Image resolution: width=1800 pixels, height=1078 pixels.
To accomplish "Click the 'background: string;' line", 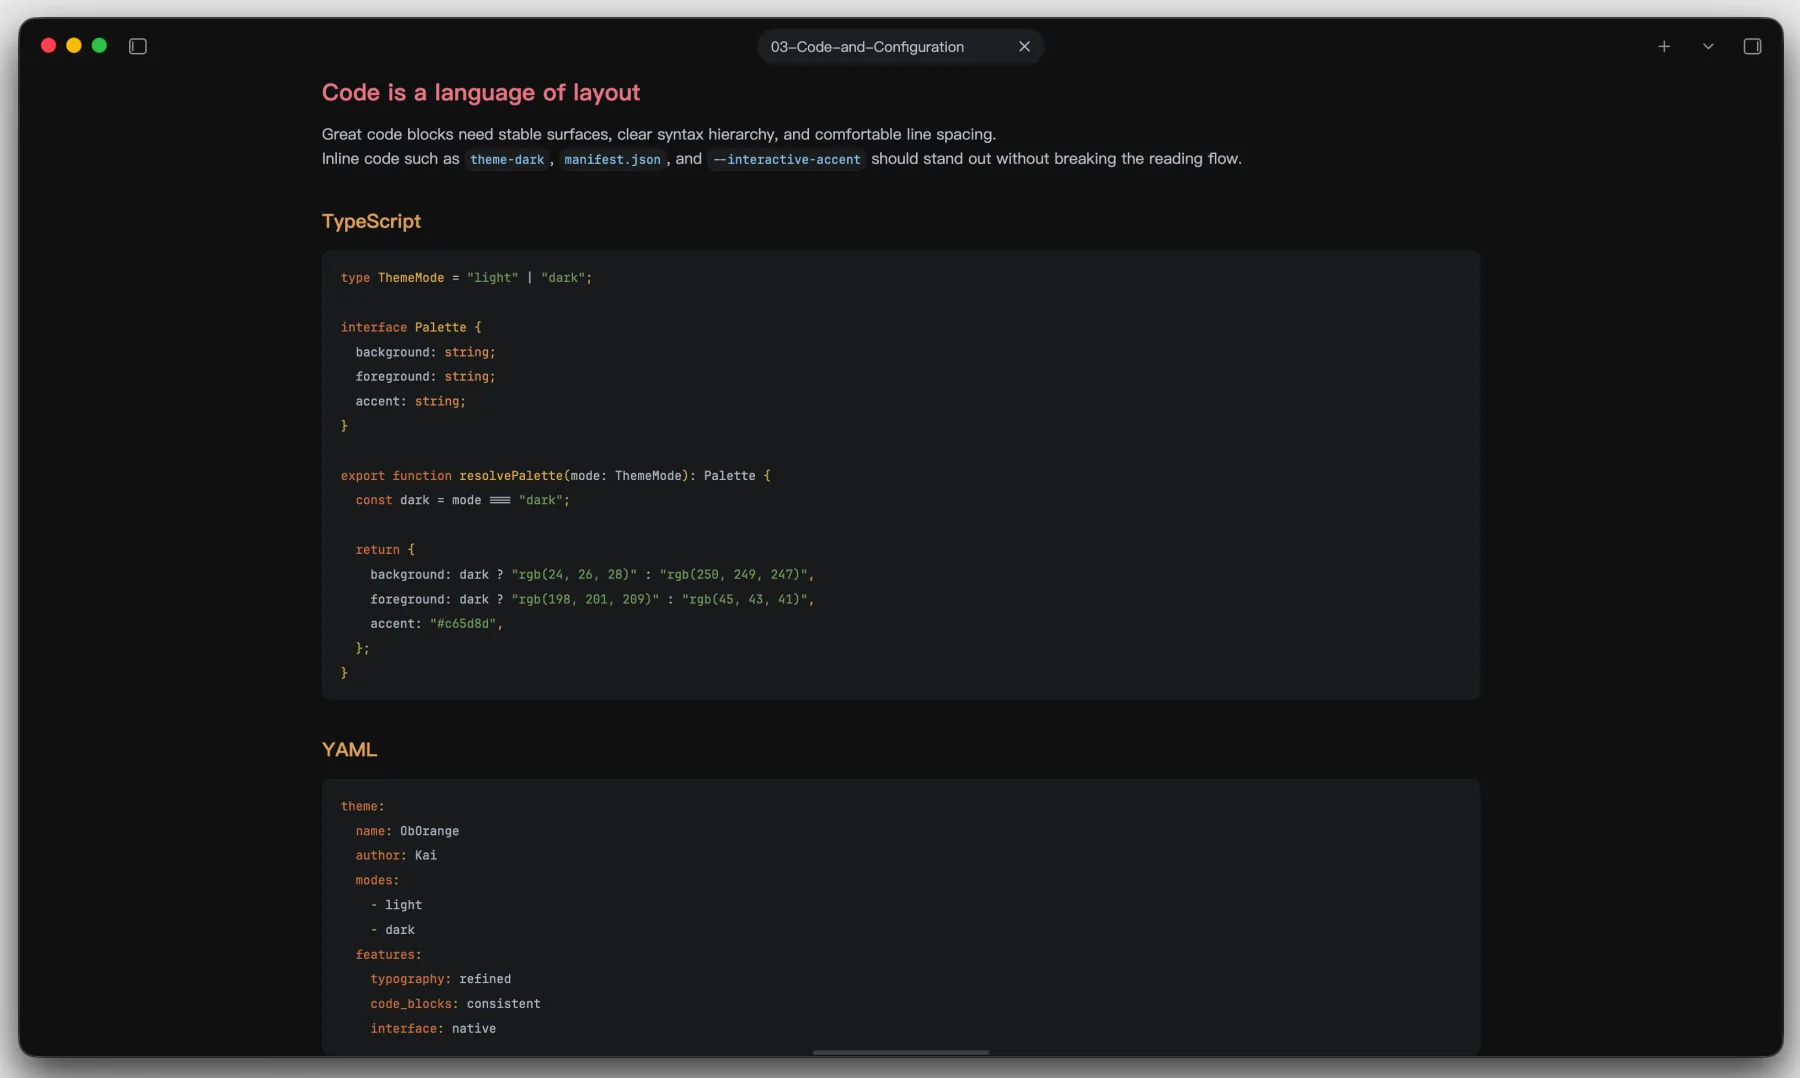I will pos(425,352).
